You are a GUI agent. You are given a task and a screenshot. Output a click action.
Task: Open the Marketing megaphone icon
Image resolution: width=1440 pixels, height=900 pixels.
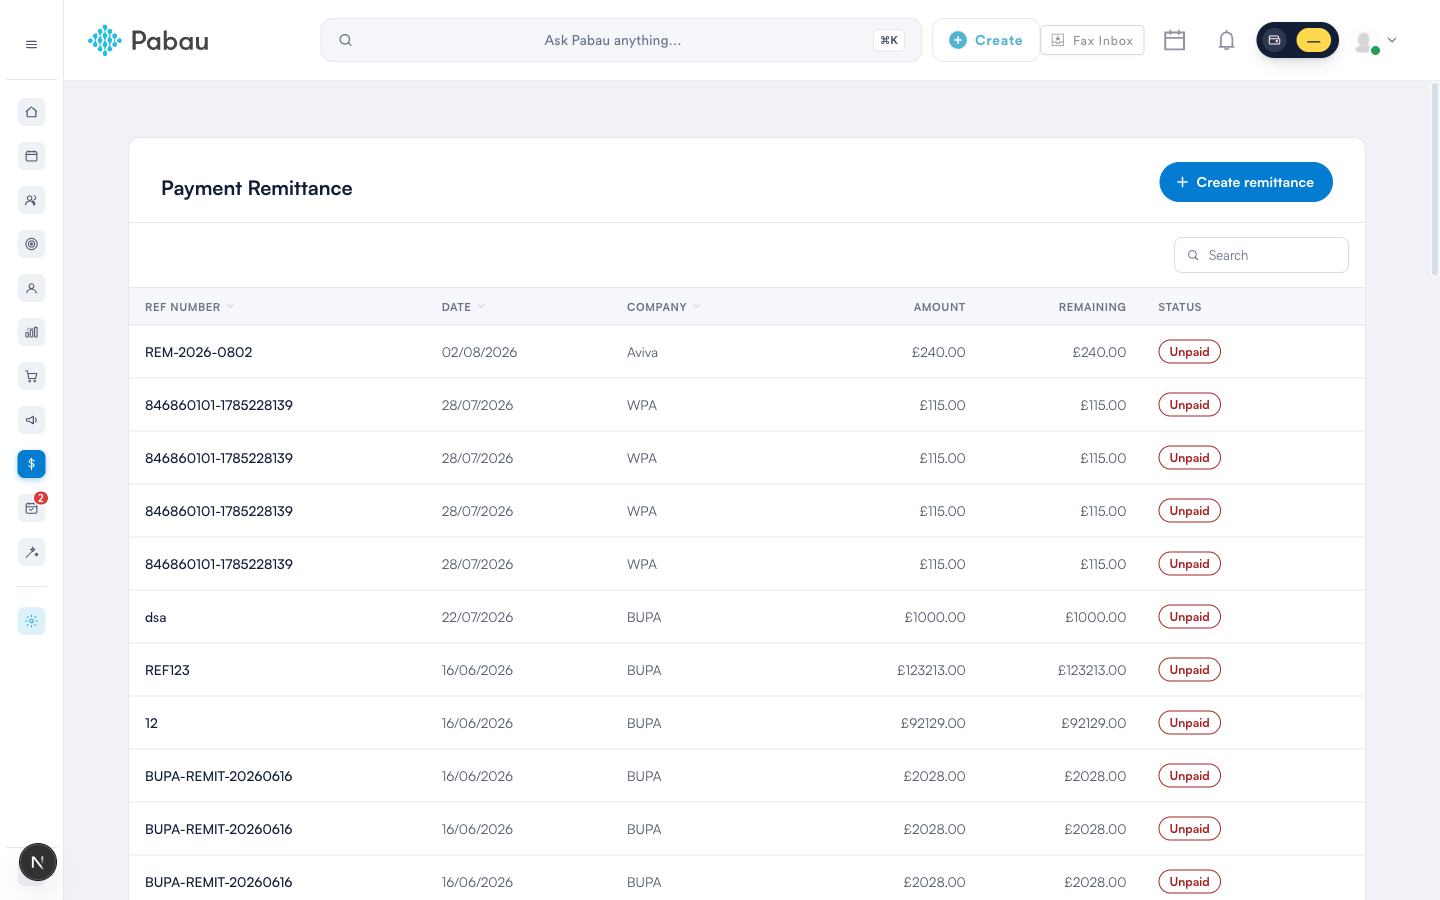(x=31, y=420)
